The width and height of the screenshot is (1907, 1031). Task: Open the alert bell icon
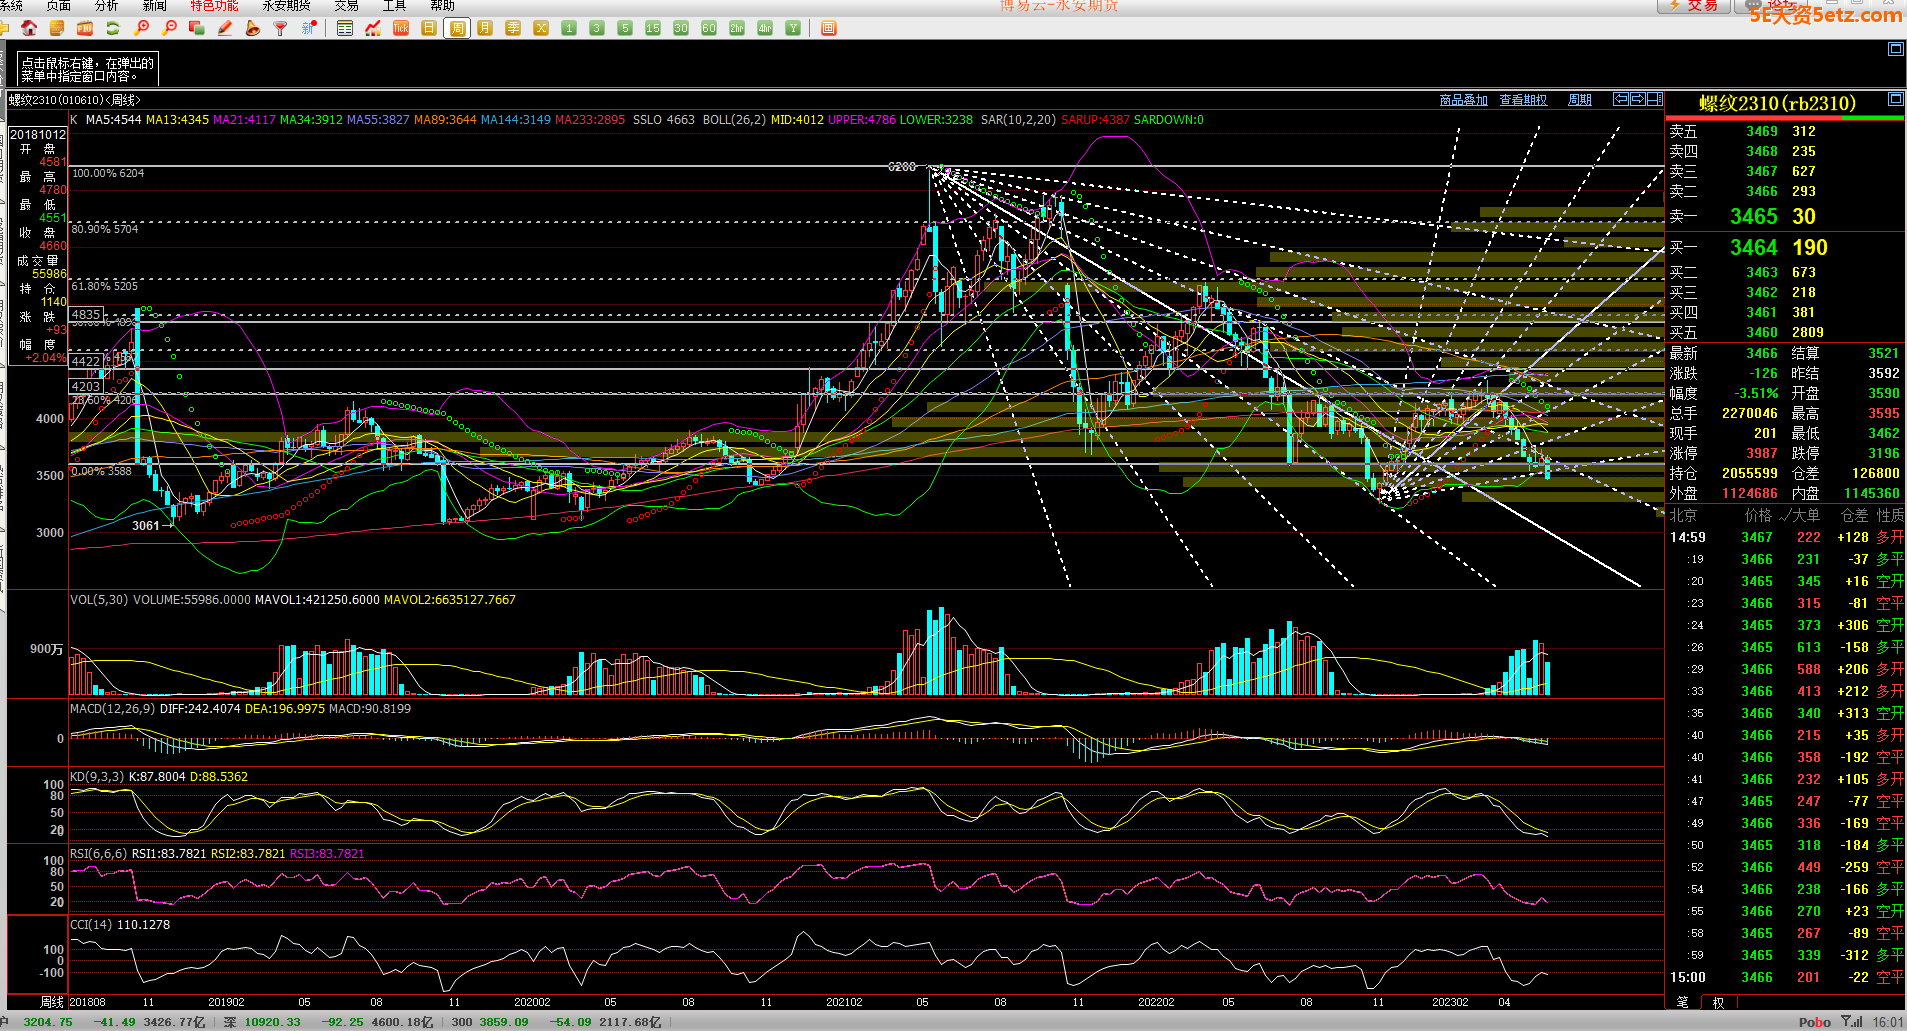pyautogui.click(x=253, y=28)
